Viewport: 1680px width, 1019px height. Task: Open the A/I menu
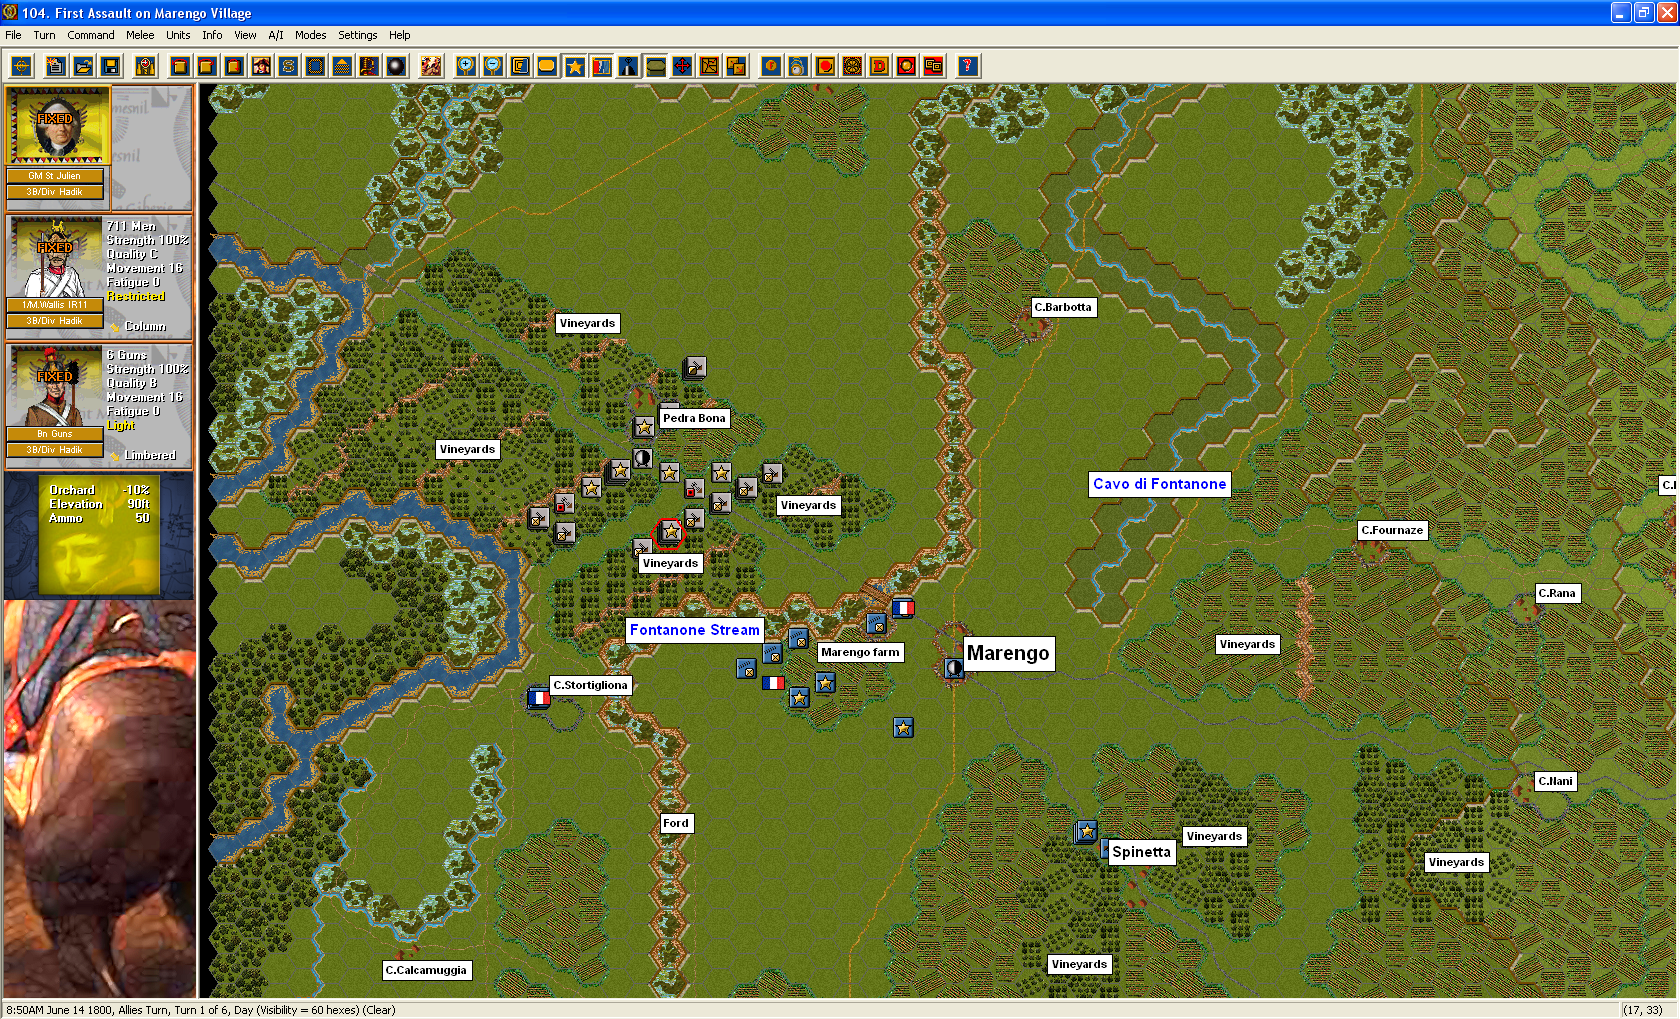pyautogui.click(x=276, y=35)
